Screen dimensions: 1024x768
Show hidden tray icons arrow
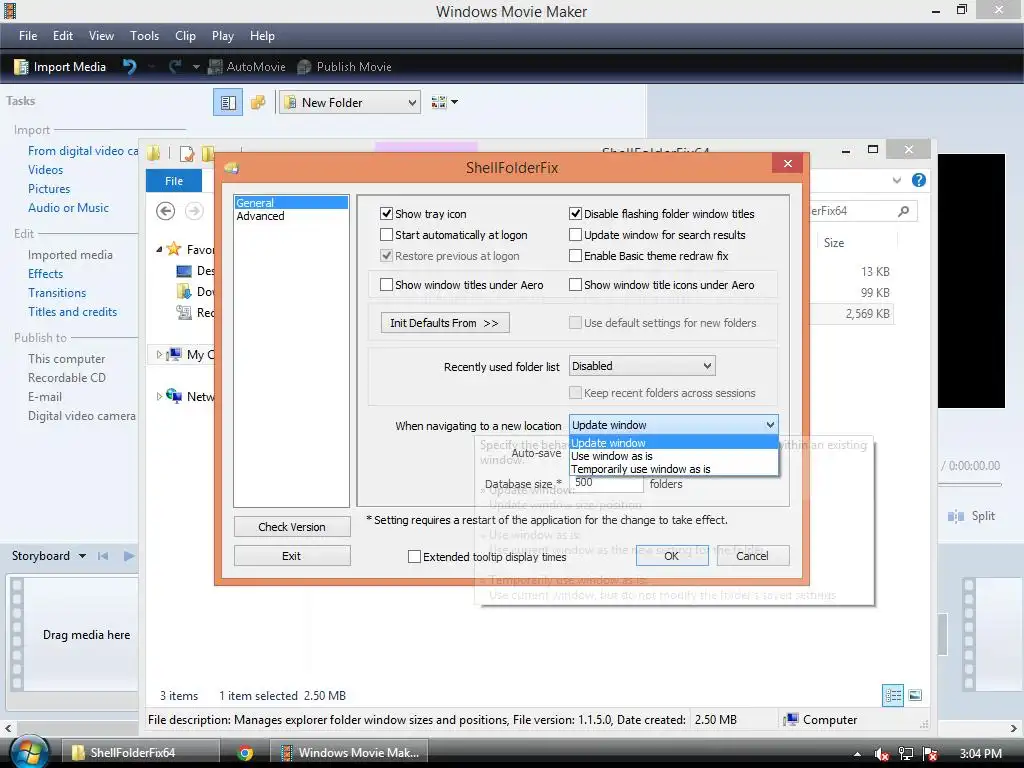[x=857, y=754]
